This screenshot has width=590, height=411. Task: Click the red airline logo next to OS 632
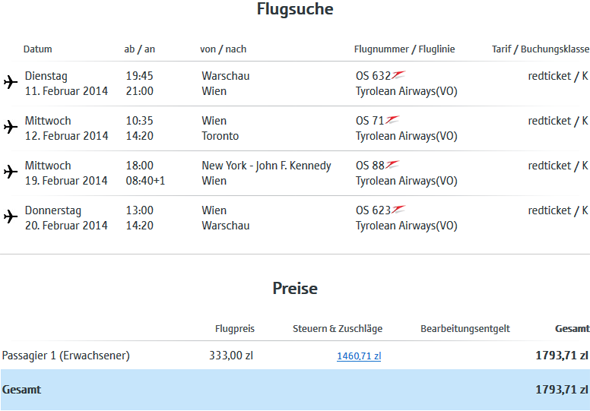(x=398, y=75)
